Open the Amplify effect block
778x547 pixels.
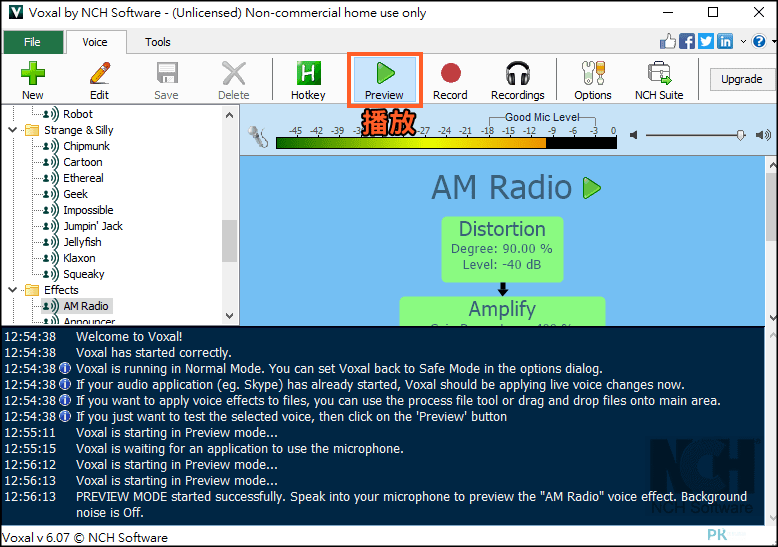tap(502, 311)
